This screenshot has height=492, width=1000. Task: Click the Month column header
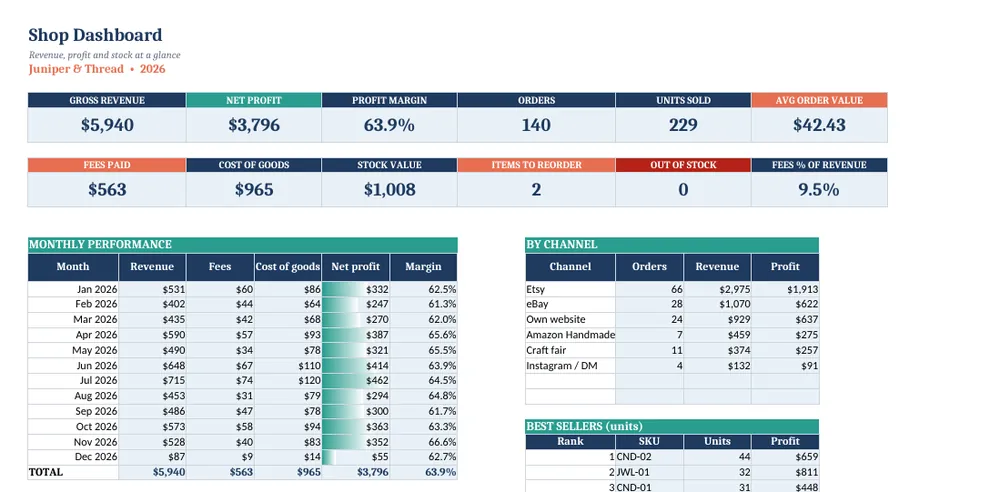(x=73, y=267)
